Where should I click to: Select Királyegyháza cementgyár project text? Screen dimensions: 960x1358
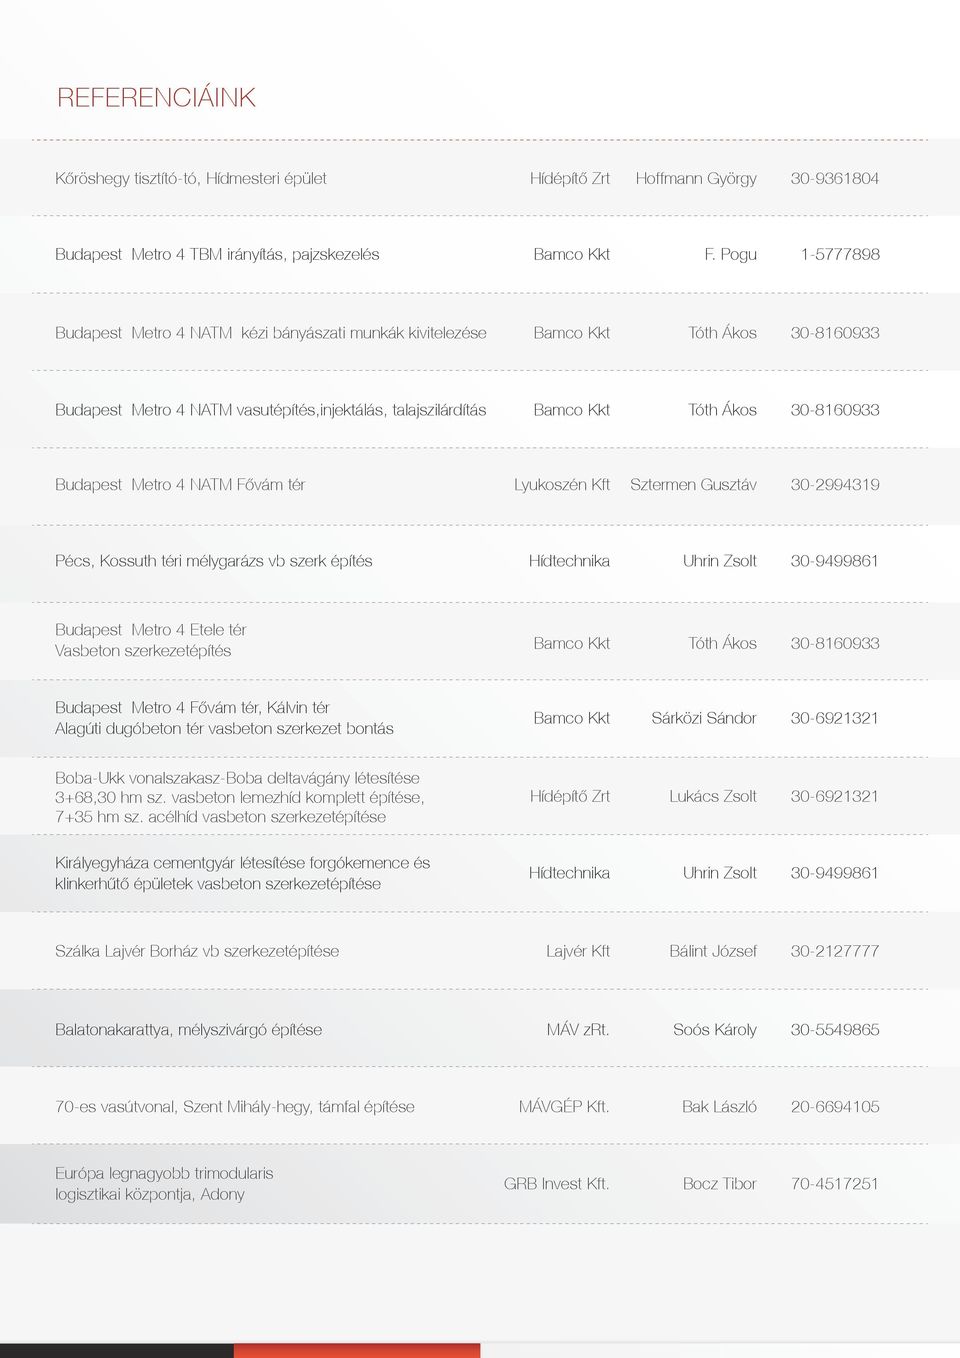(243, 873)
